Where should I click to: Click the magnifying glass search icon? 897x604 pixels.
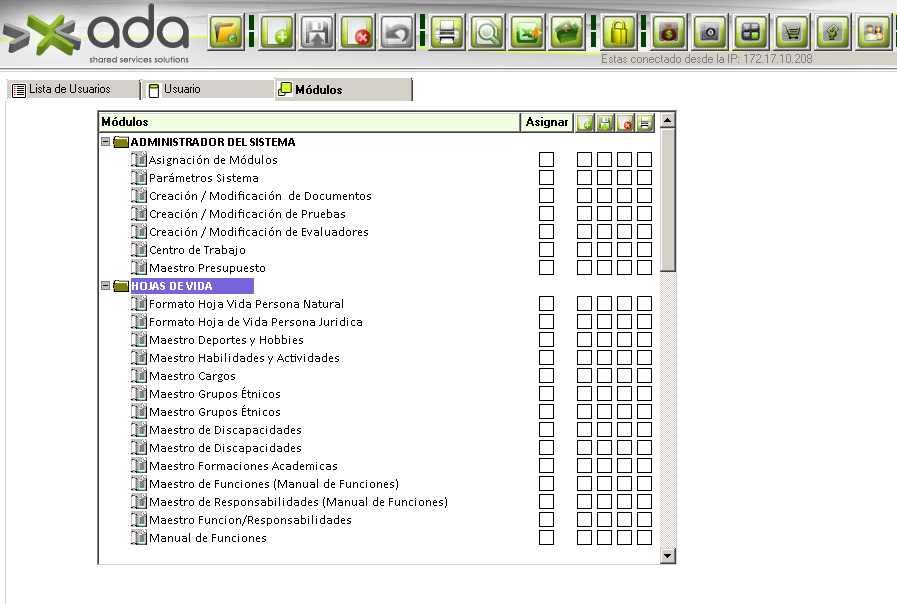point(487,33)
